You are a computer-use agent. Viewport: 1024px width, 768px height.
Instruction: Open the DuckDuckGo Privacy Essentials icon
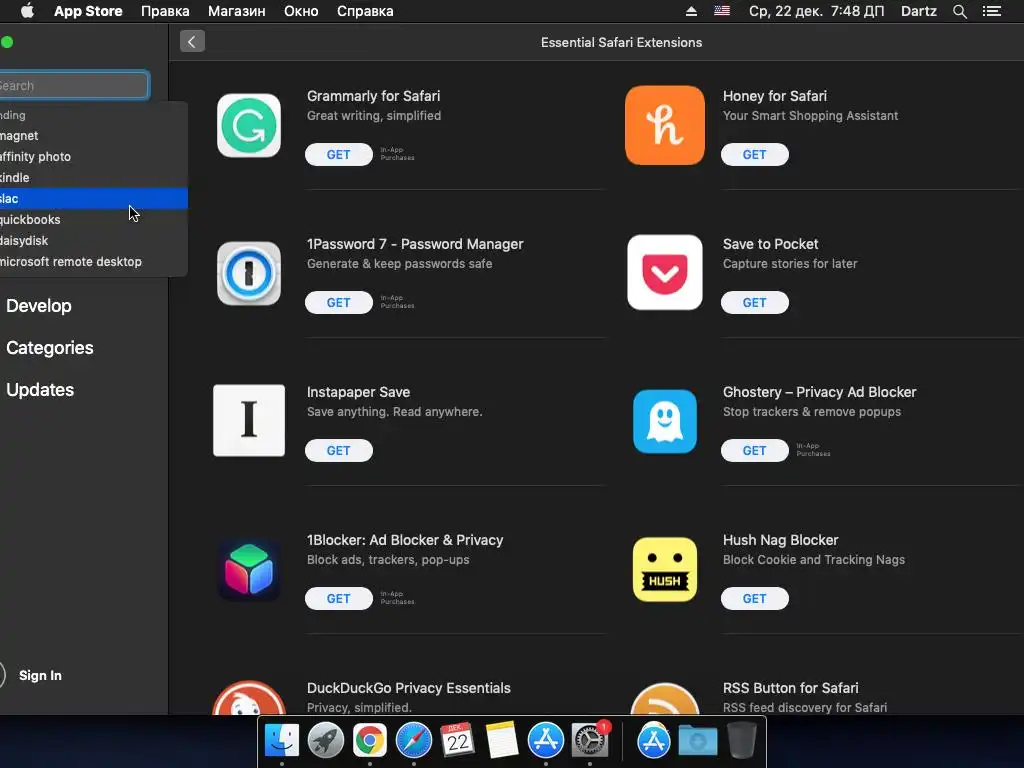tap(249, 698)
